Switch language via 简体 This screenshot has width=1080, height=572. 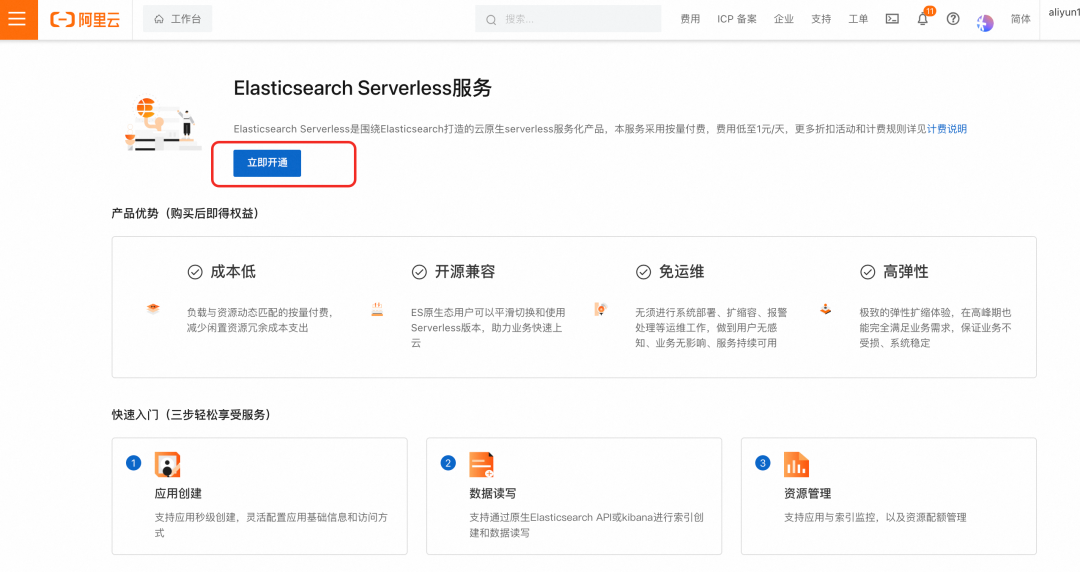pos(1021,19)
